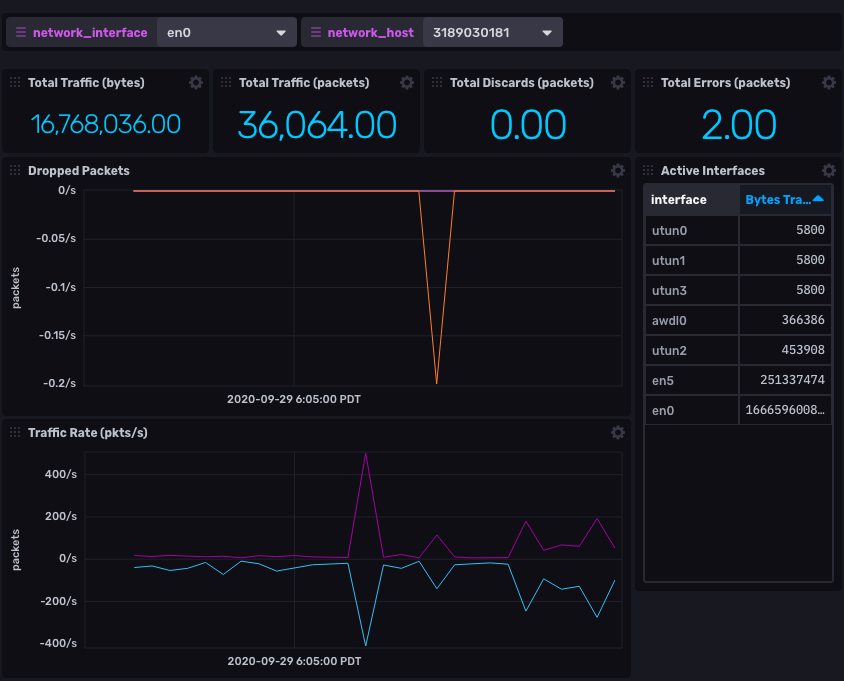Click the network_interface variable label icon
This screenshot has width=844, height=681.
tap(19, 31)
